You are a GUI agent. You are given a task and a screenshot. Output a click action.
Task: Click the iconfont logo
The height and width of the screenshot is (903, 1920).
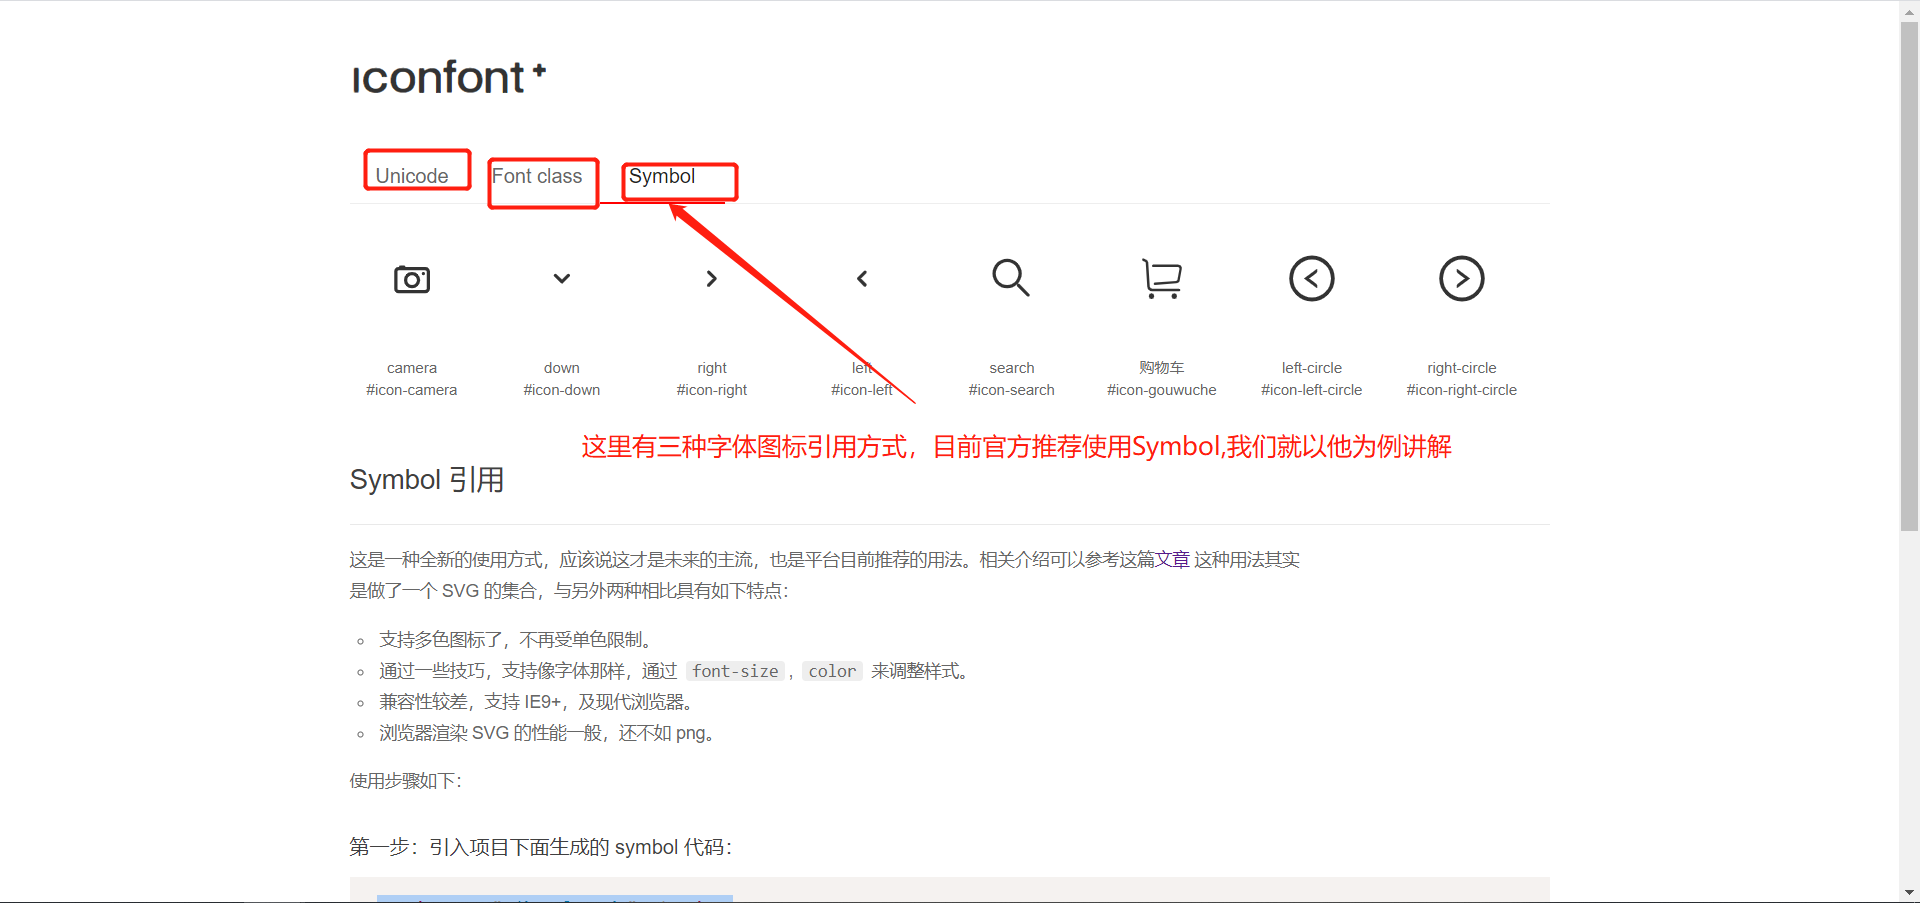449,76
